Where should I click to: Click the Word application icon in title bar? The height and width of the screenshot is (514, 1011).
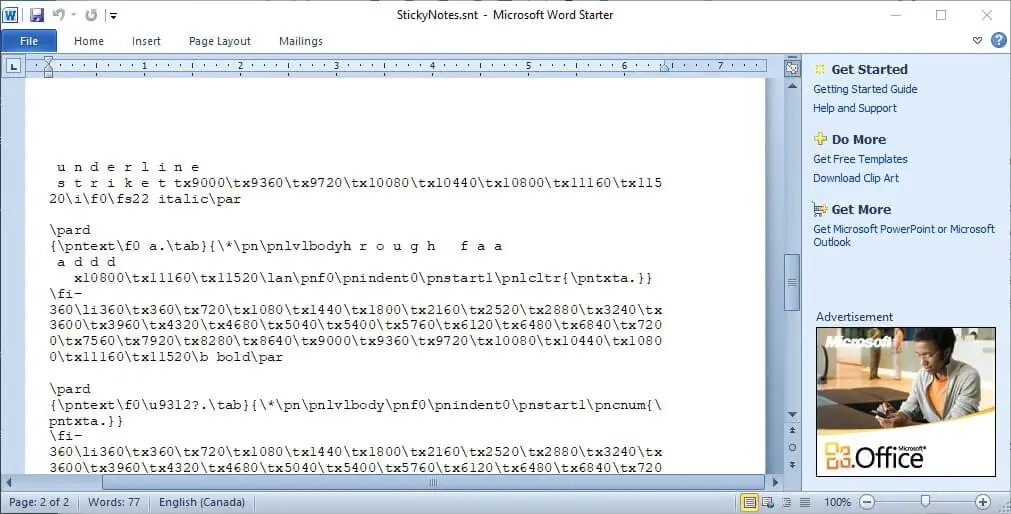(x=10, y=14)
